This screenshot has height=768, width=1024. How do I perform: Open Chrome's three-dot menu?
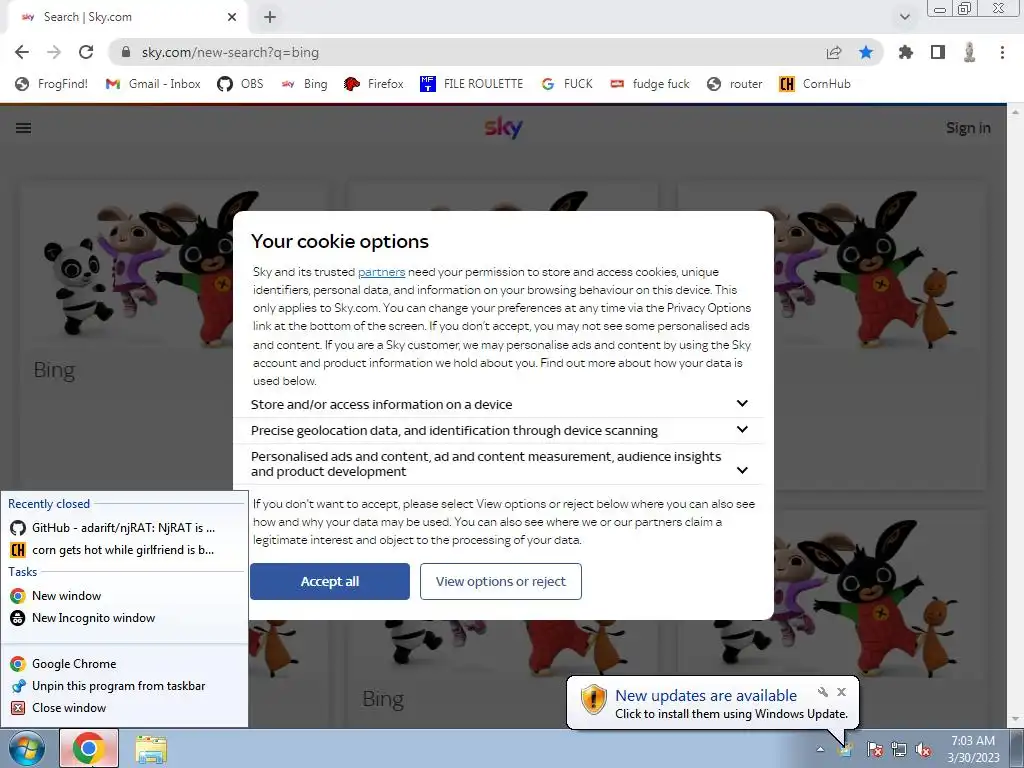[1002, 52]
